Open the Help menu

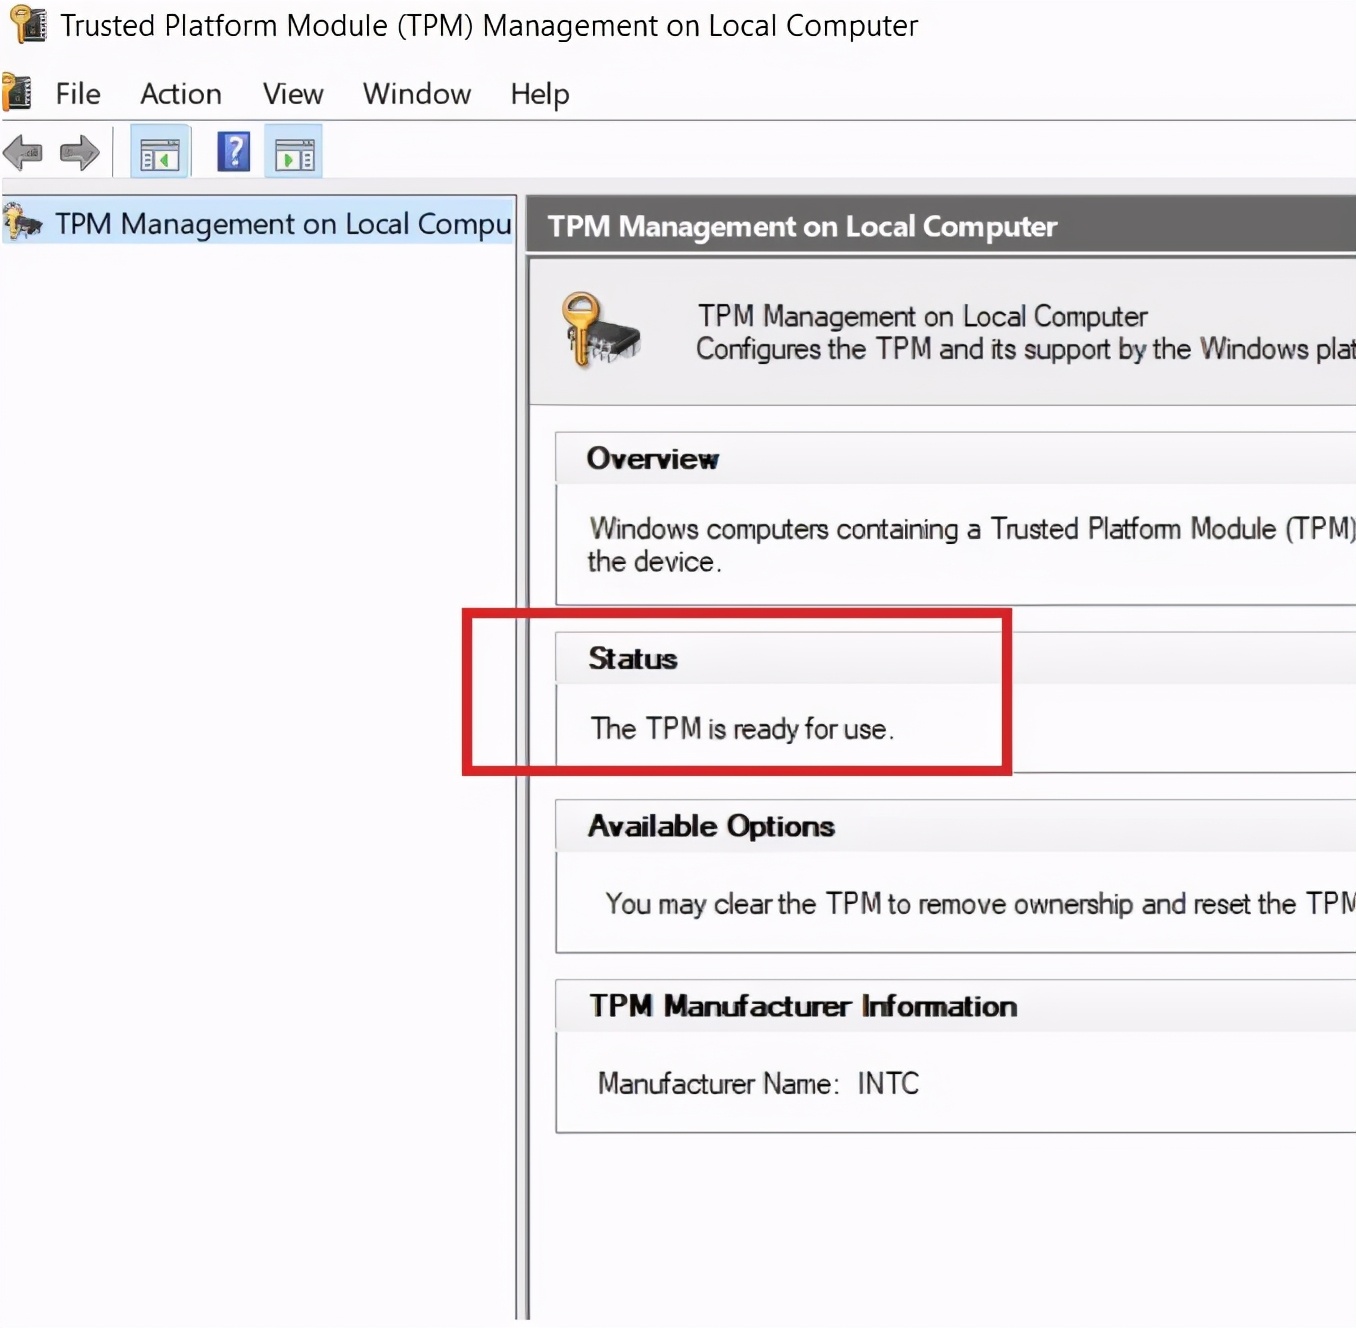[x=540, y=94]
